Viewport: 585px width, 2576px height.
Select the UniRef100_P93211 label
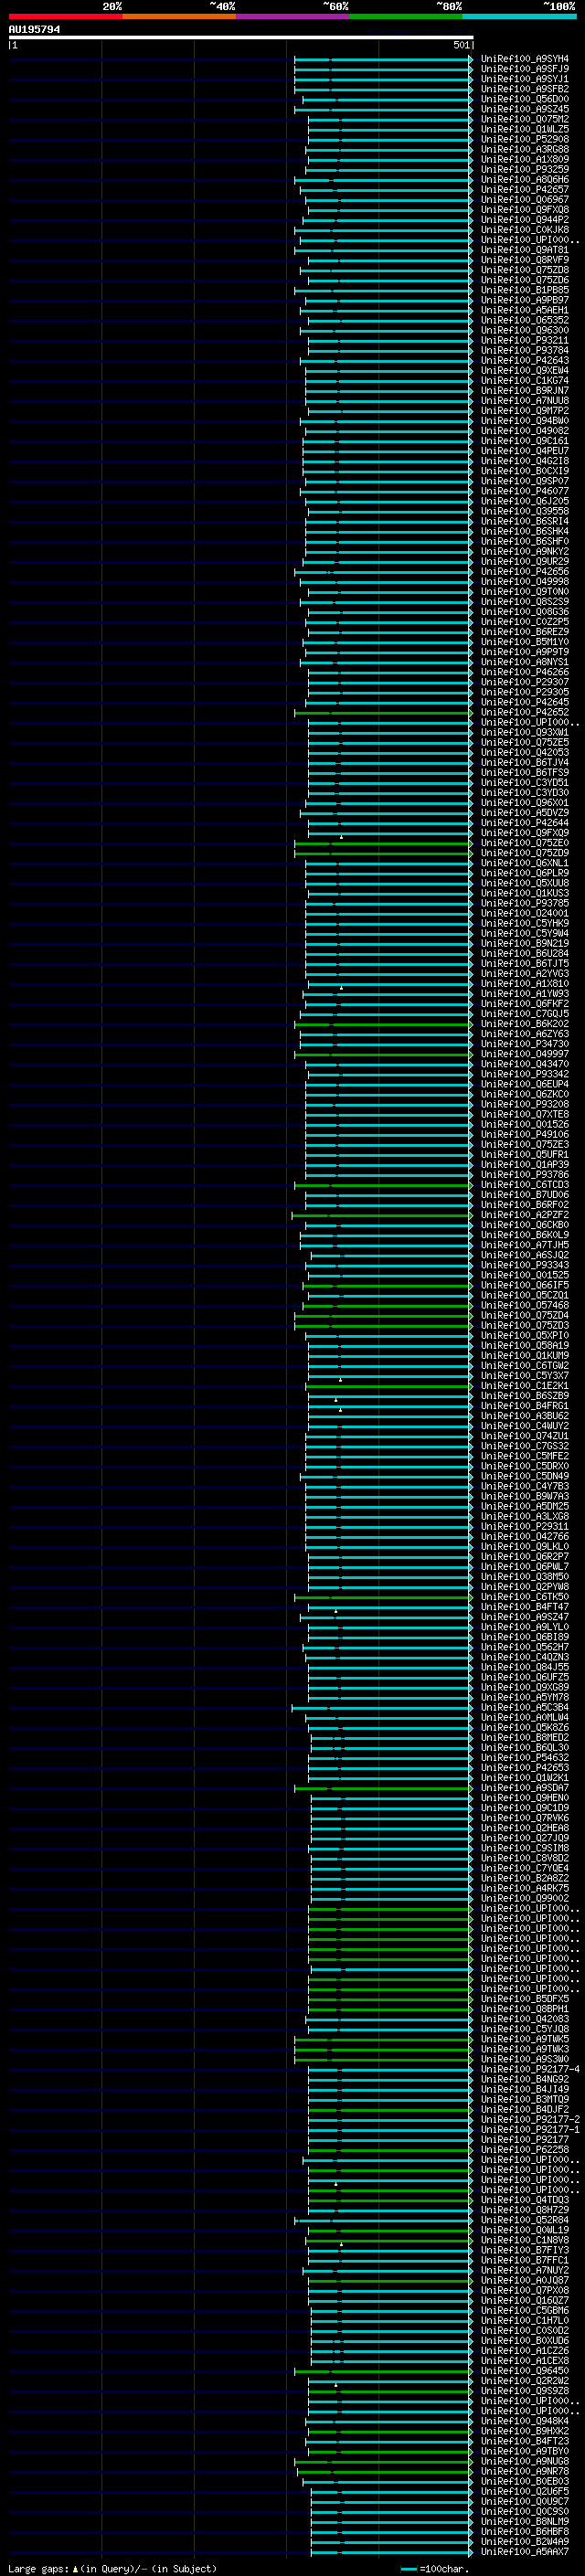coord(524,340)
